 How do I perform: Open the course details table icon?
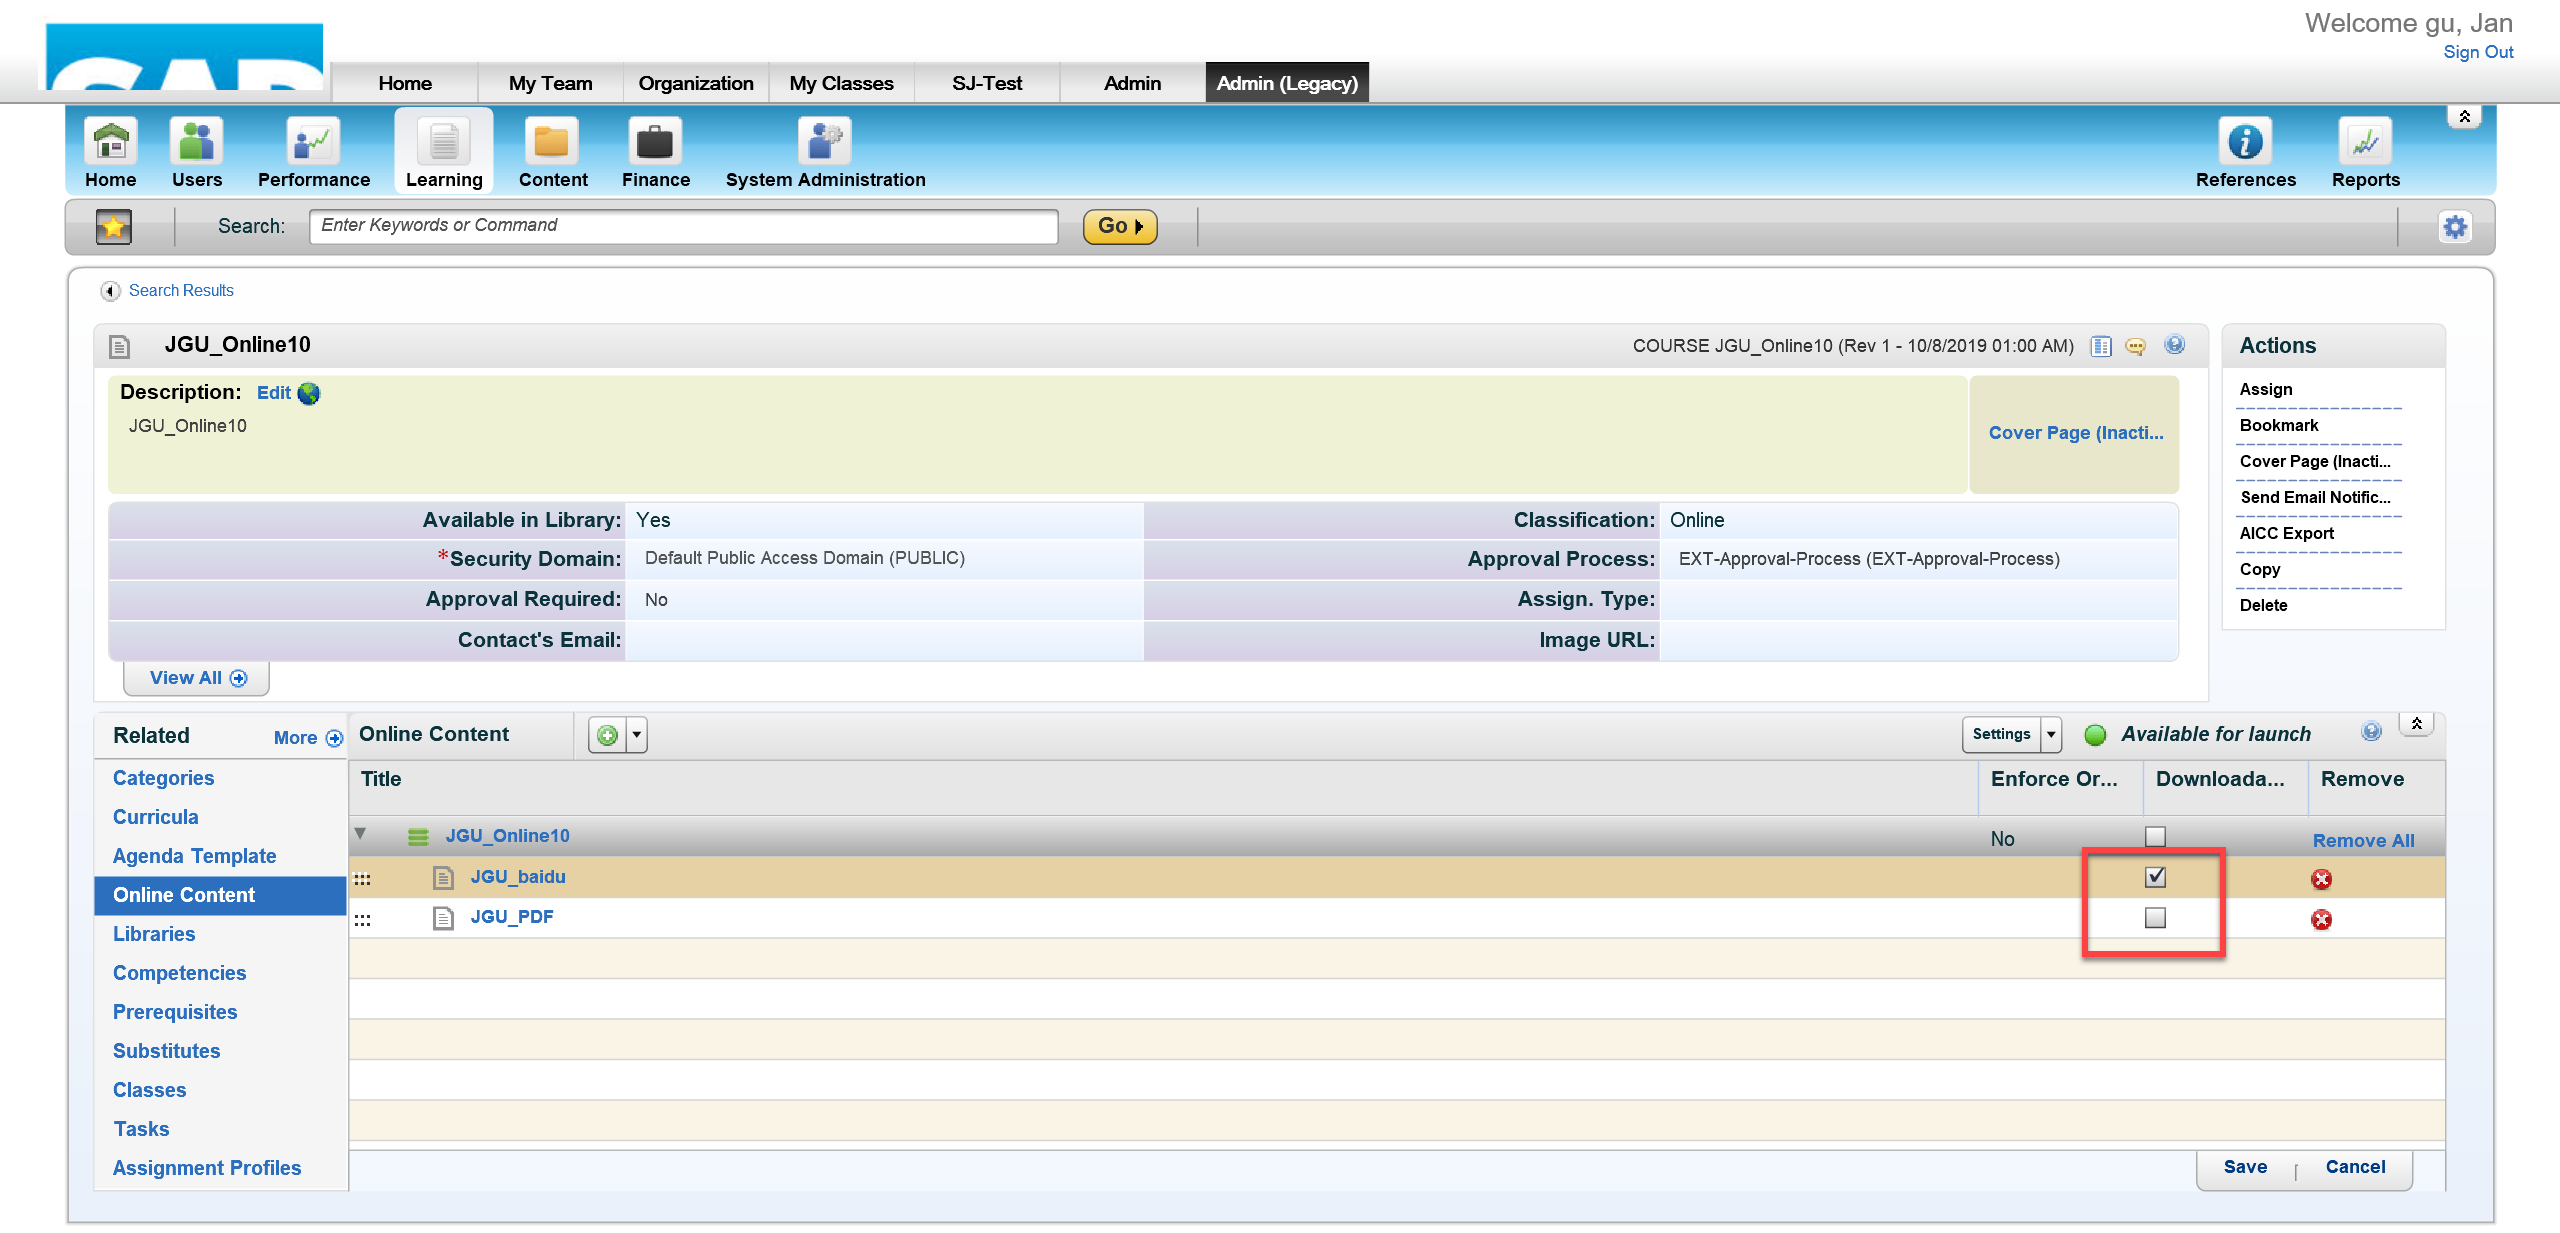2101,346
